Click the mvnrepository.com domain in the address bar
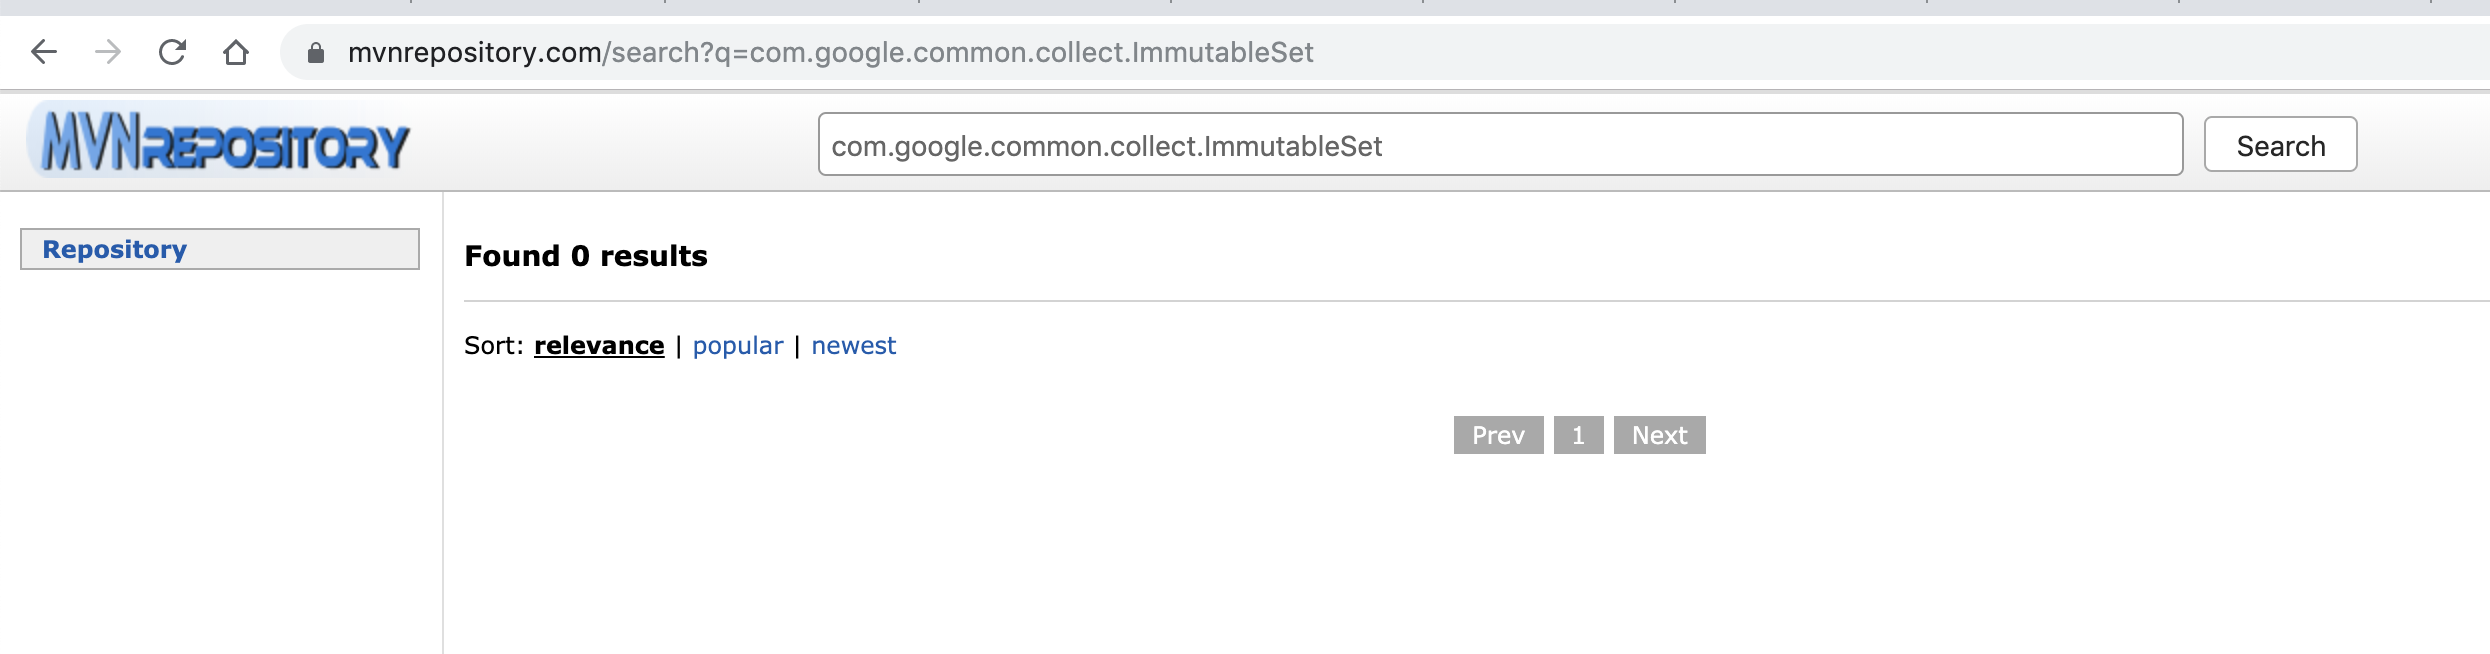 474,52
